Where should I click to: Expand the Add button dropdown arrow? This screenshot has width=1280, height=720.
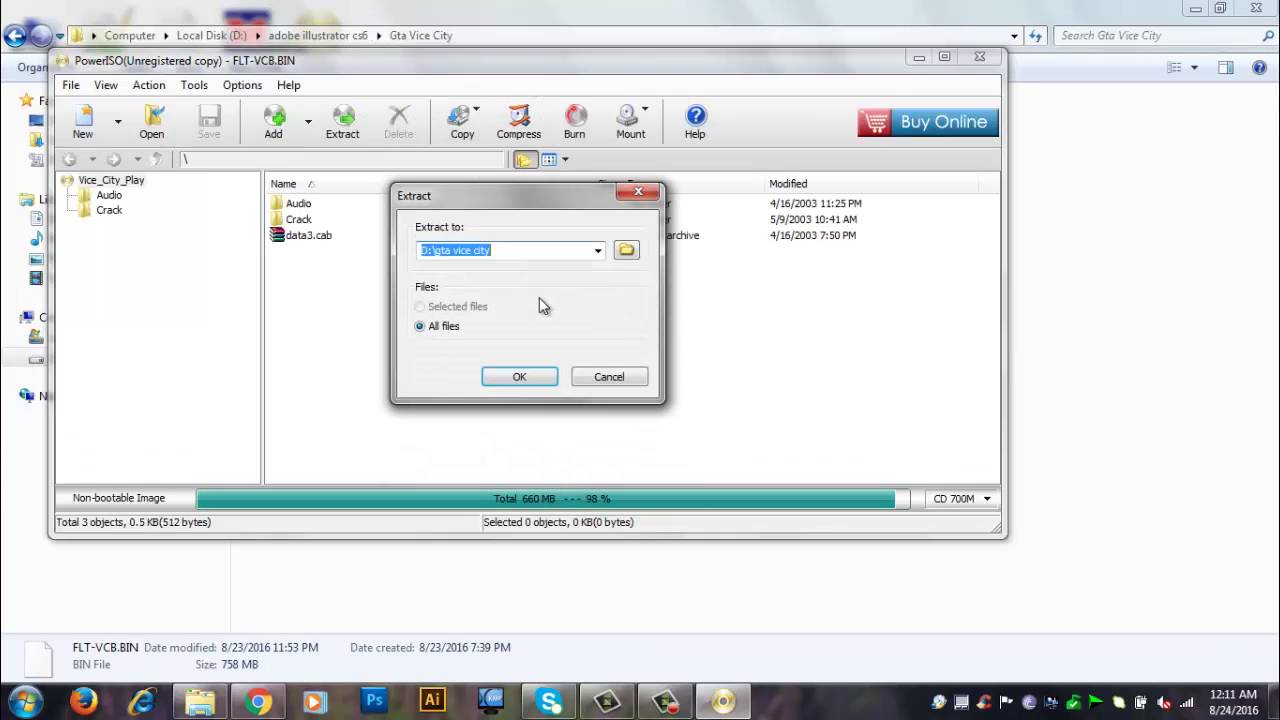(x=308, y=120)
